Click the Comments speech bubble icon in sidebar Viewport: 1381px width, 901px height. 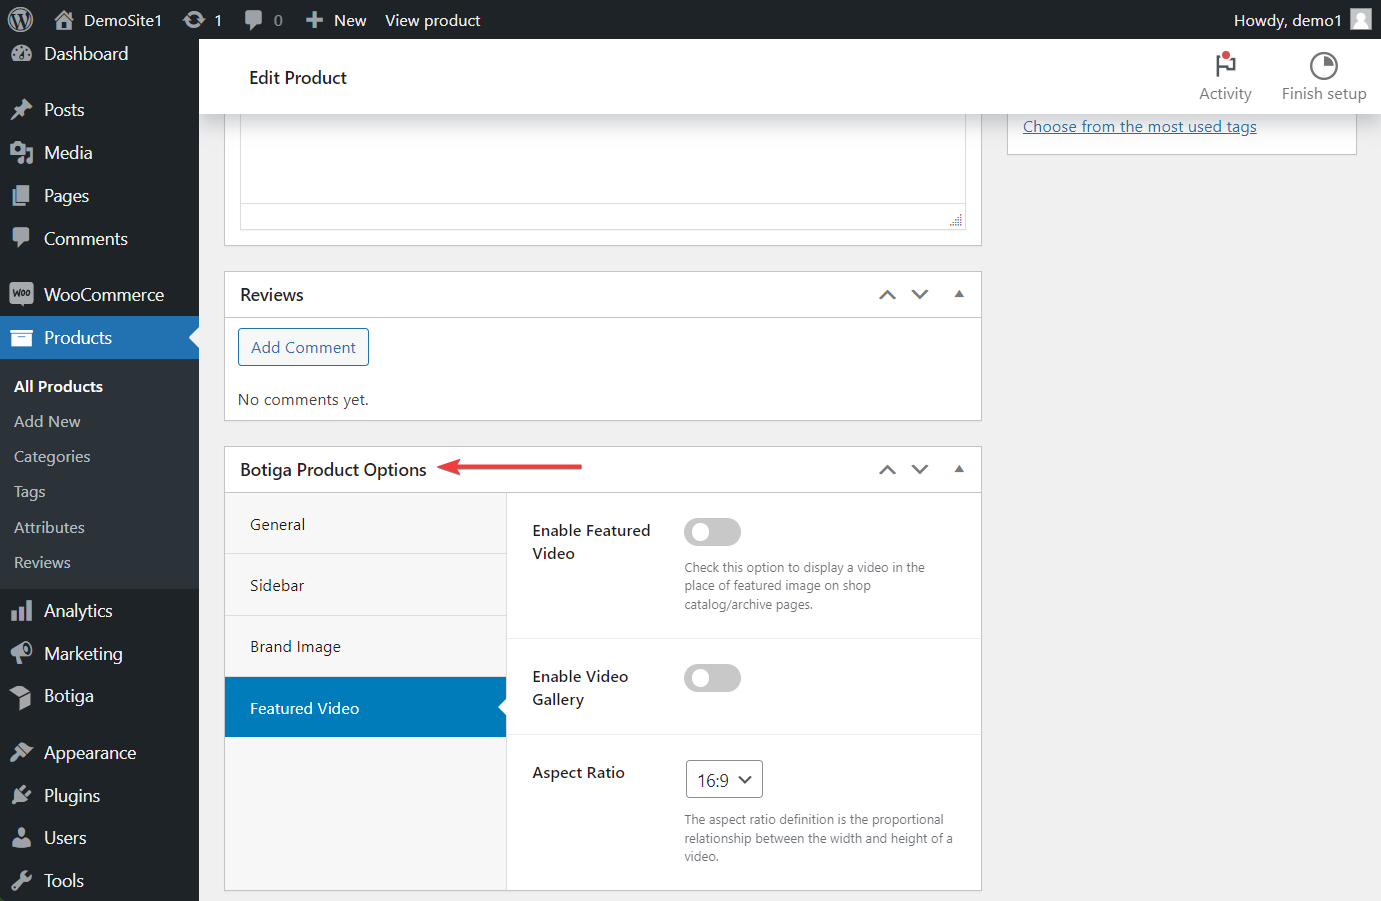point(21,238)
